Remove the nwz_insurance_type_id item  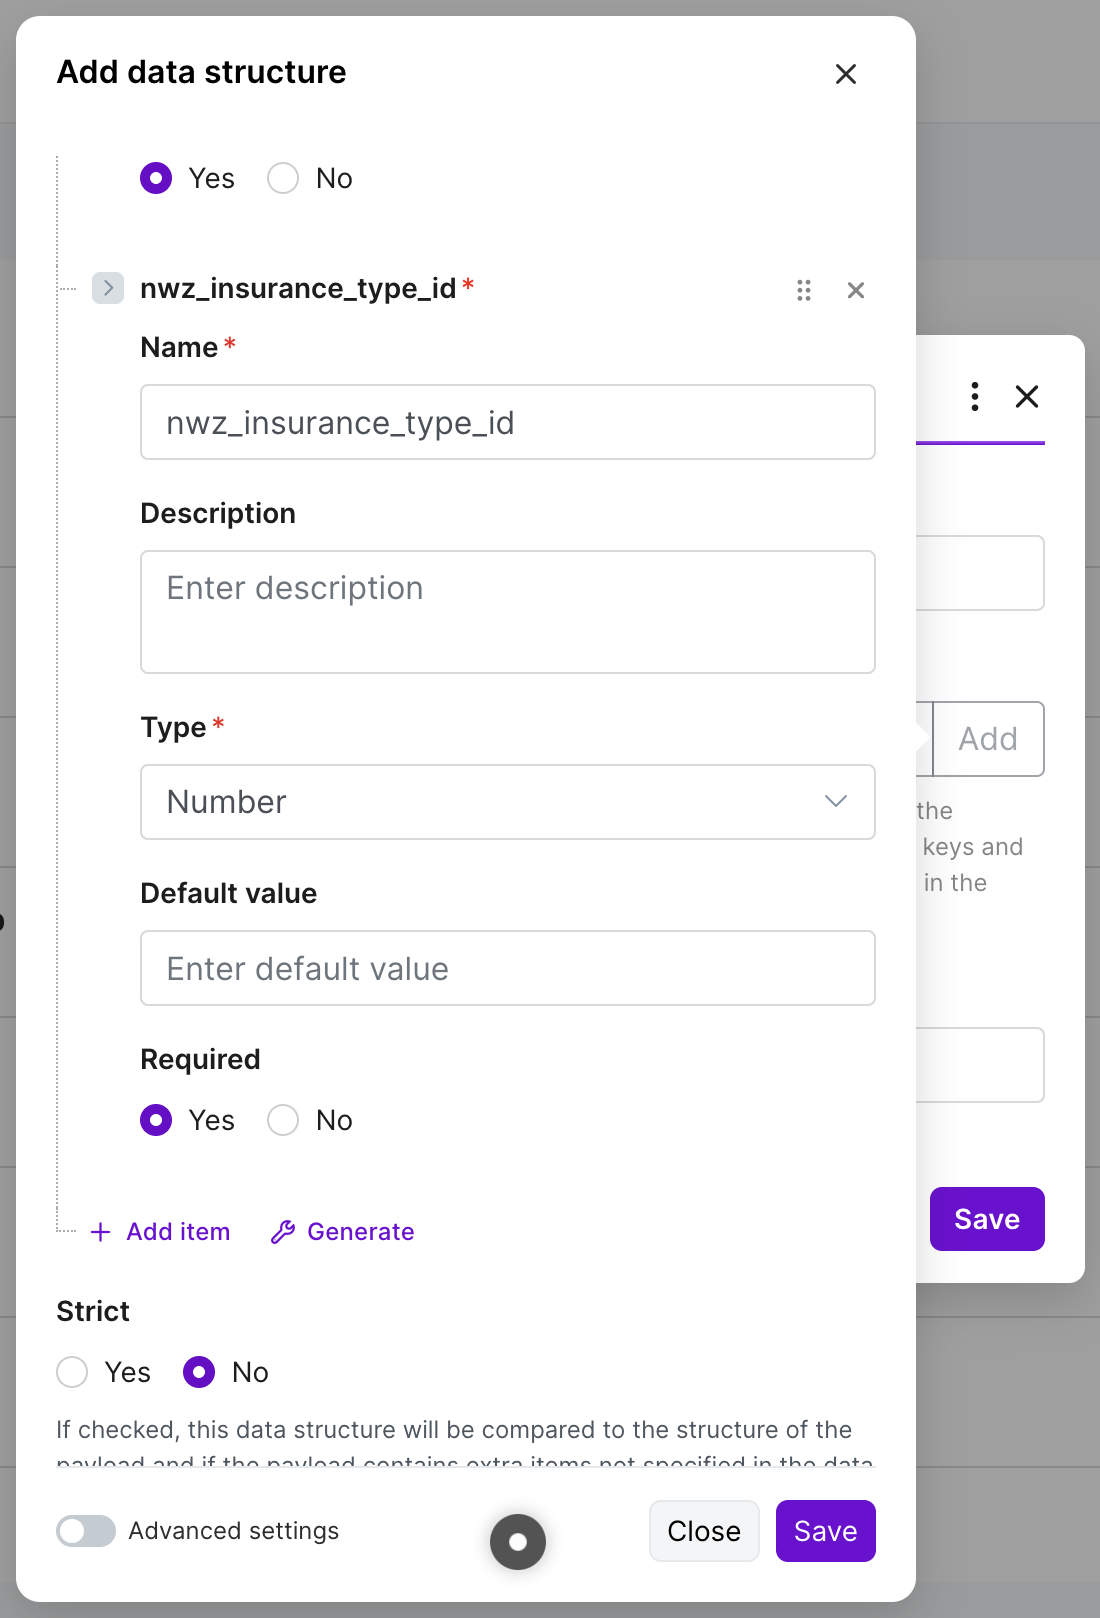tap(856, 290)
